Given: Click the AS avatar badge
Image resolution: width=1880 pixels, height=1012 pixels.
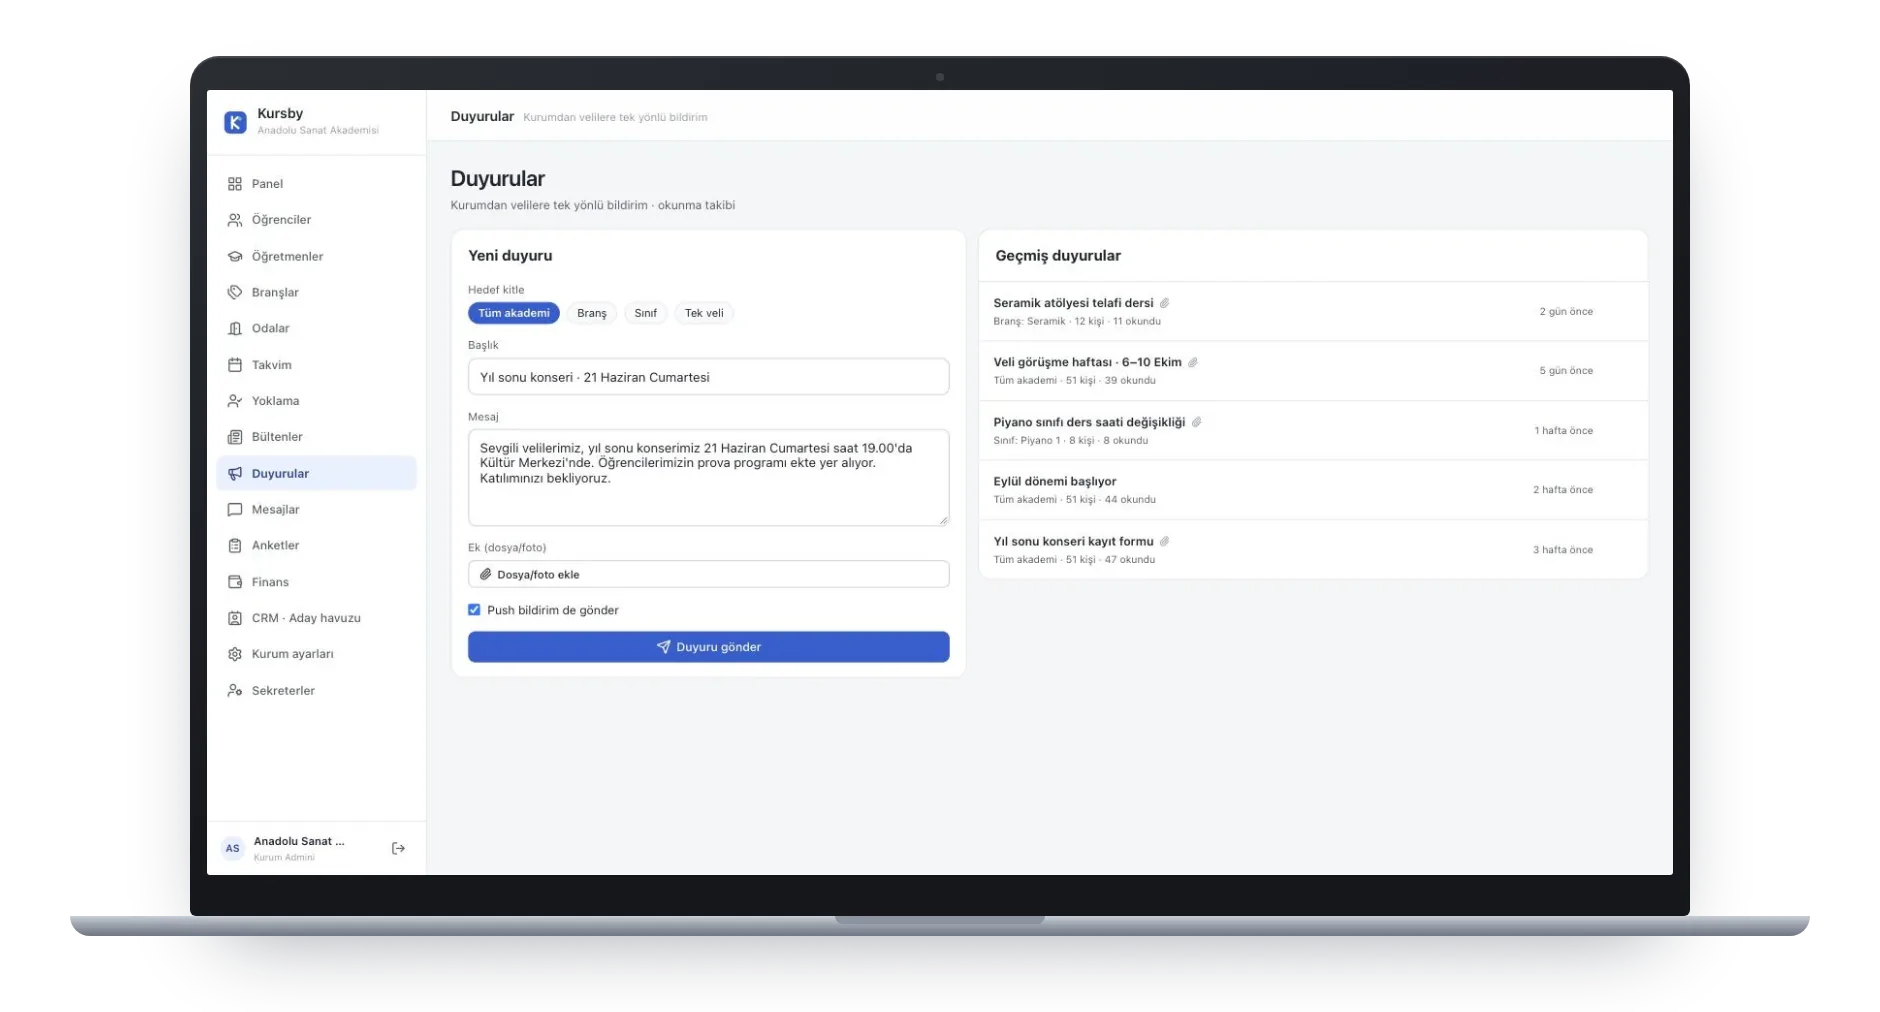Looking at the screenshot, I should point(232,849).
